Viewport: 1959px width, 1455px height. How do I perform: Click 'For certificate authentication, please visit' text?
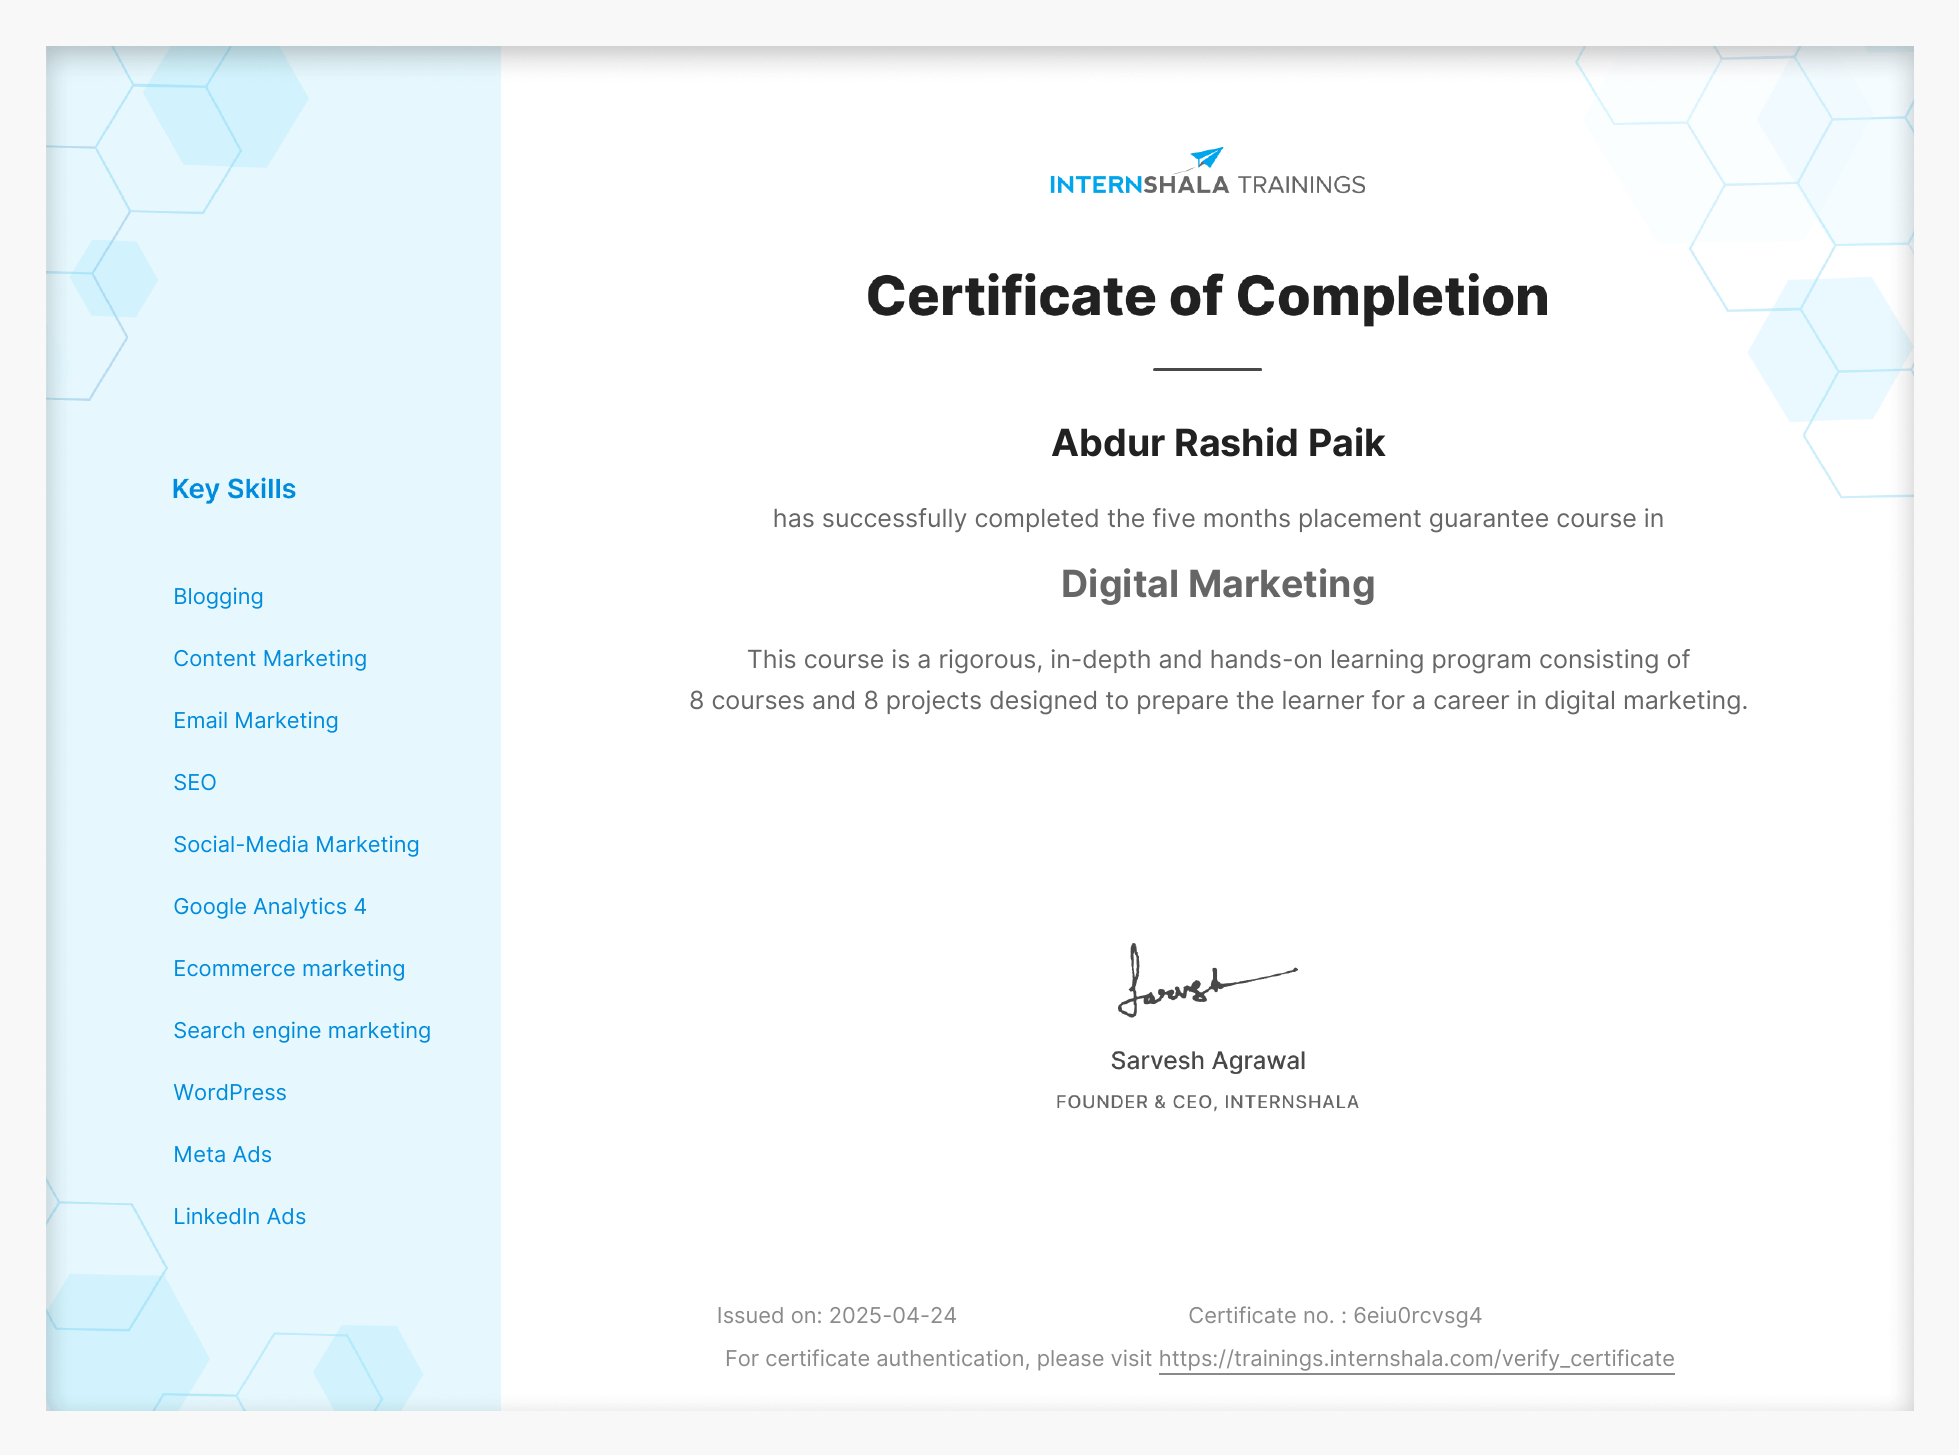coord(938,1359)
